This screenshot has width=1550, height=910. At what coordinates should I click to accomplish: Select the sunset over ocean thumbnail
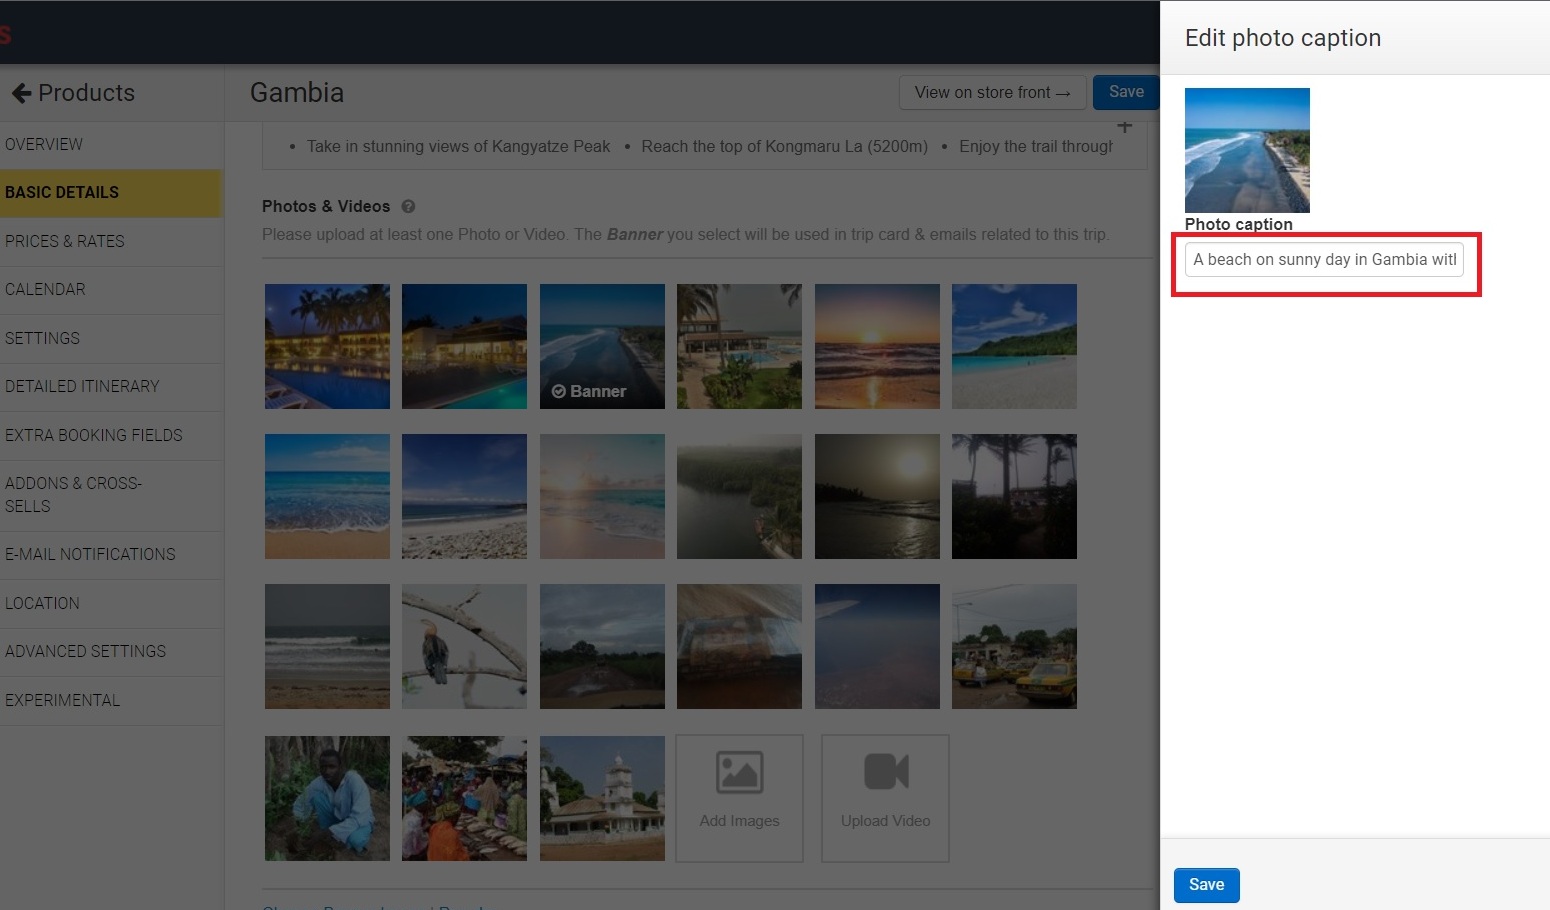(x=877, y=346)
